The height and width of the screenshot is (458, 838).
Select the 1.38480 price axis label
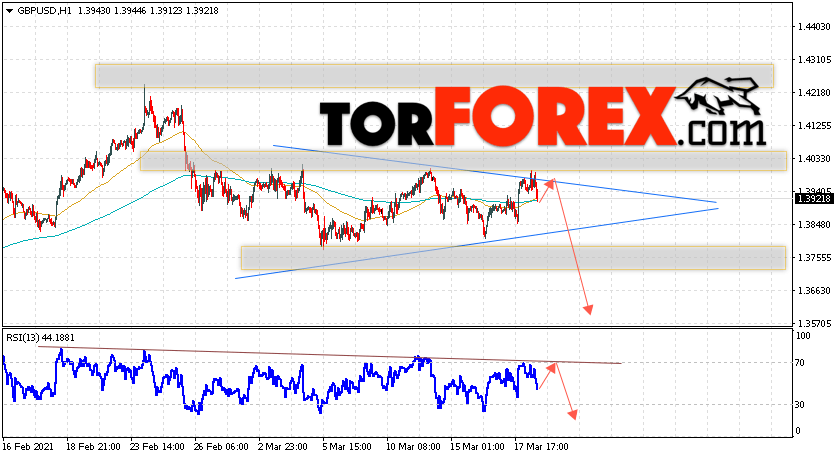point(814,224)
